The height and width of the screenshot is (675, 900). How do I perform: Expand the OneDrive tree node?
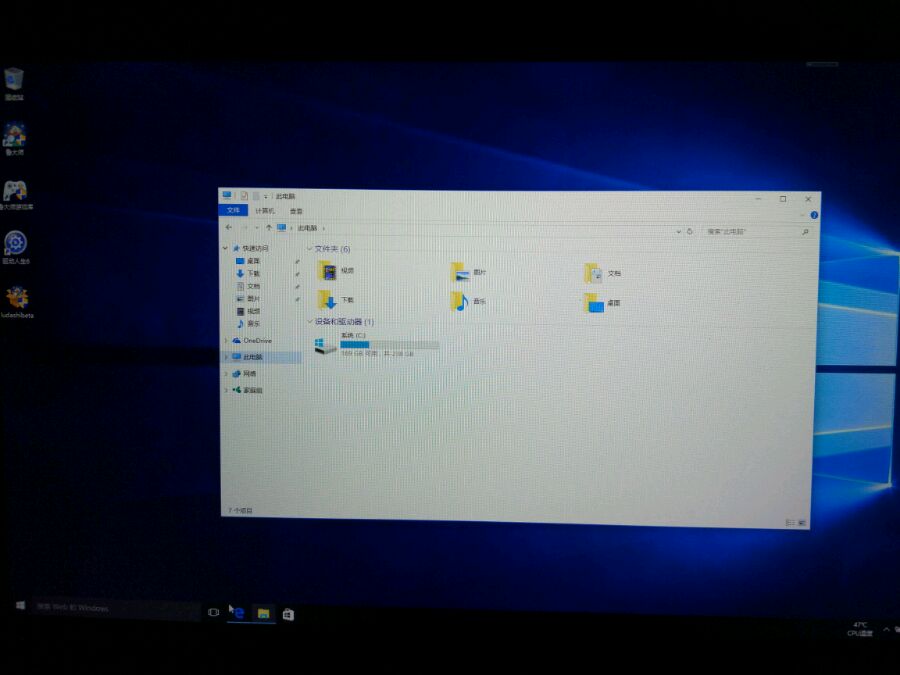226,340
